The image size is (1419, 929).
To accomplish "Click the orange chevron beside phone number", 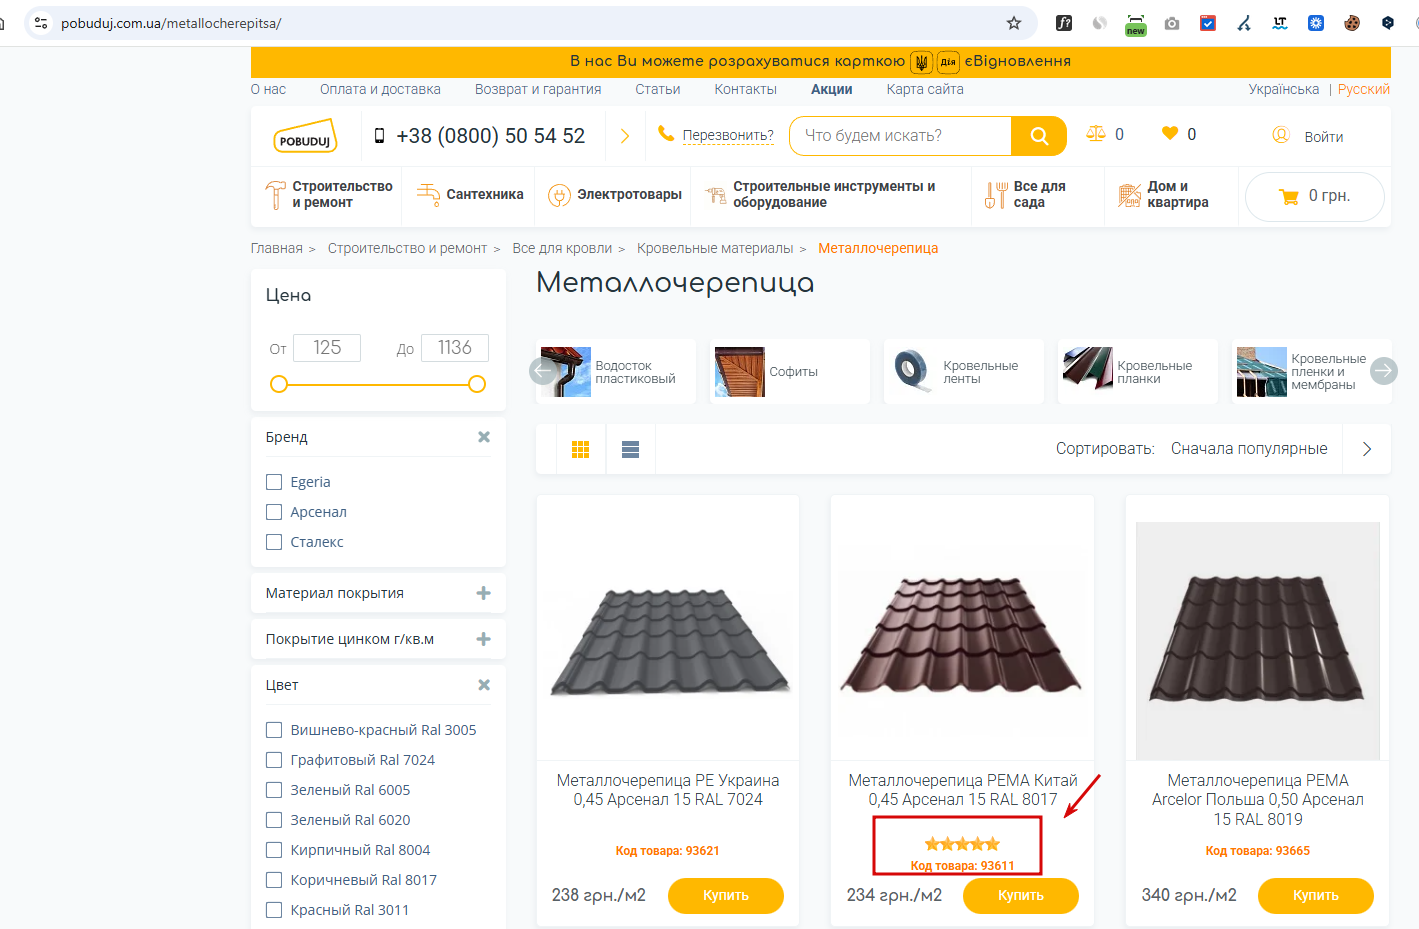I will [x=625, y=136].
